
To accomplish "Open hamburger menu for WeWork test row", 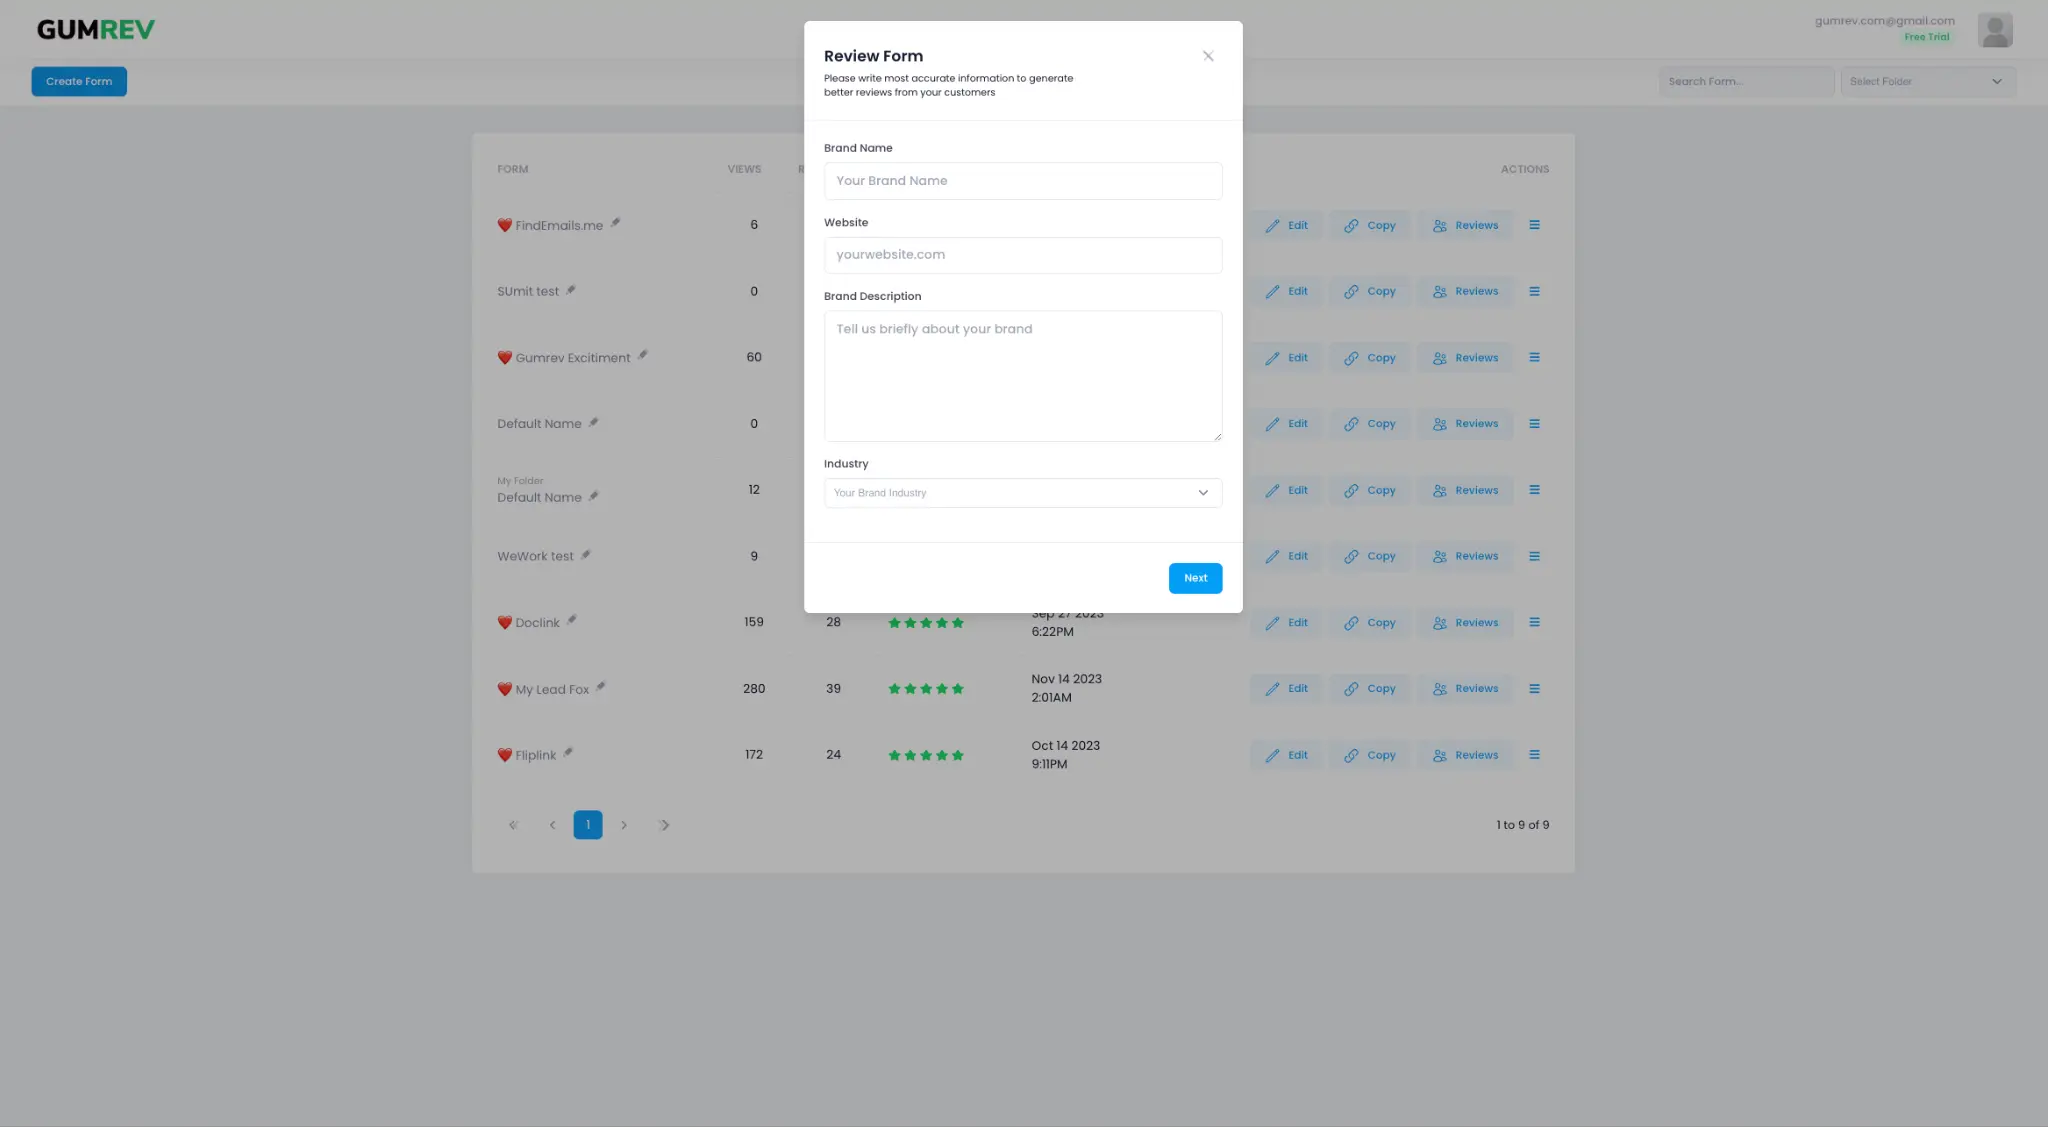I will pos(1534,556).
